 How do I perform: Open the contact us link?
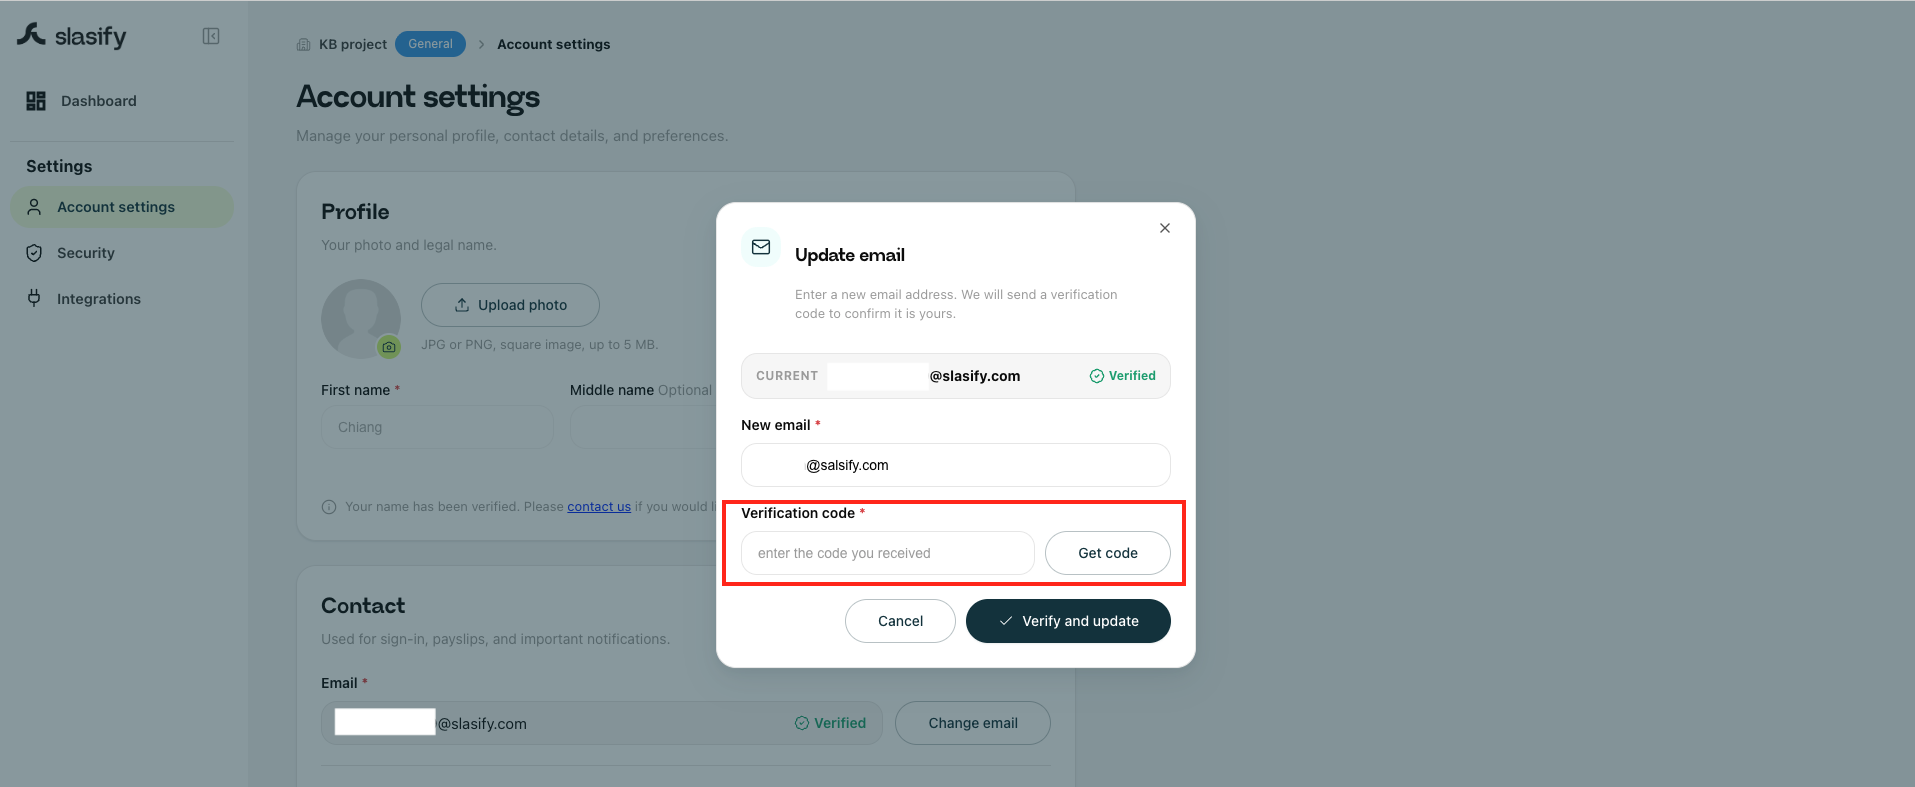(x=599, y=507)
